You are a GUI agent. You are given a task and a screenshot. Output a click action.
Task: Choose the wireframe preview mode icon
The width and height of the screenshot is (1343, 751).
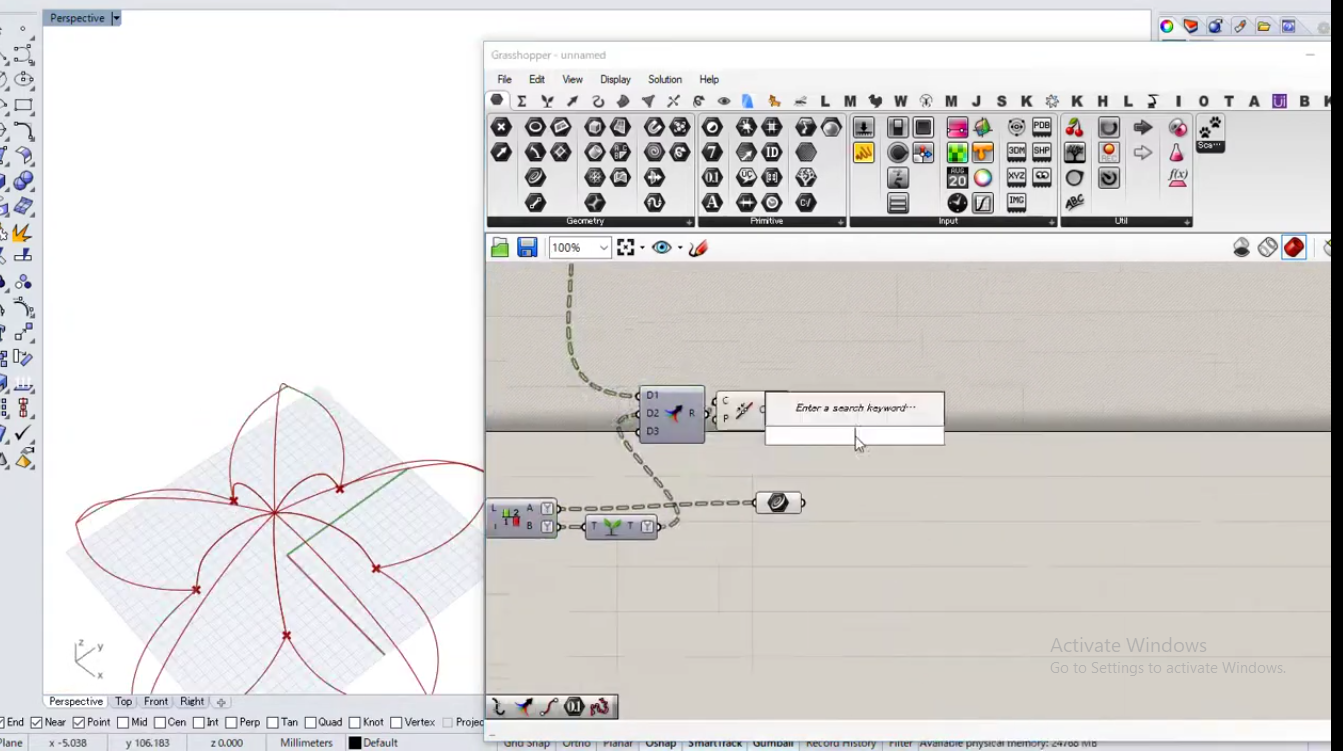(x=1268, y=247)
